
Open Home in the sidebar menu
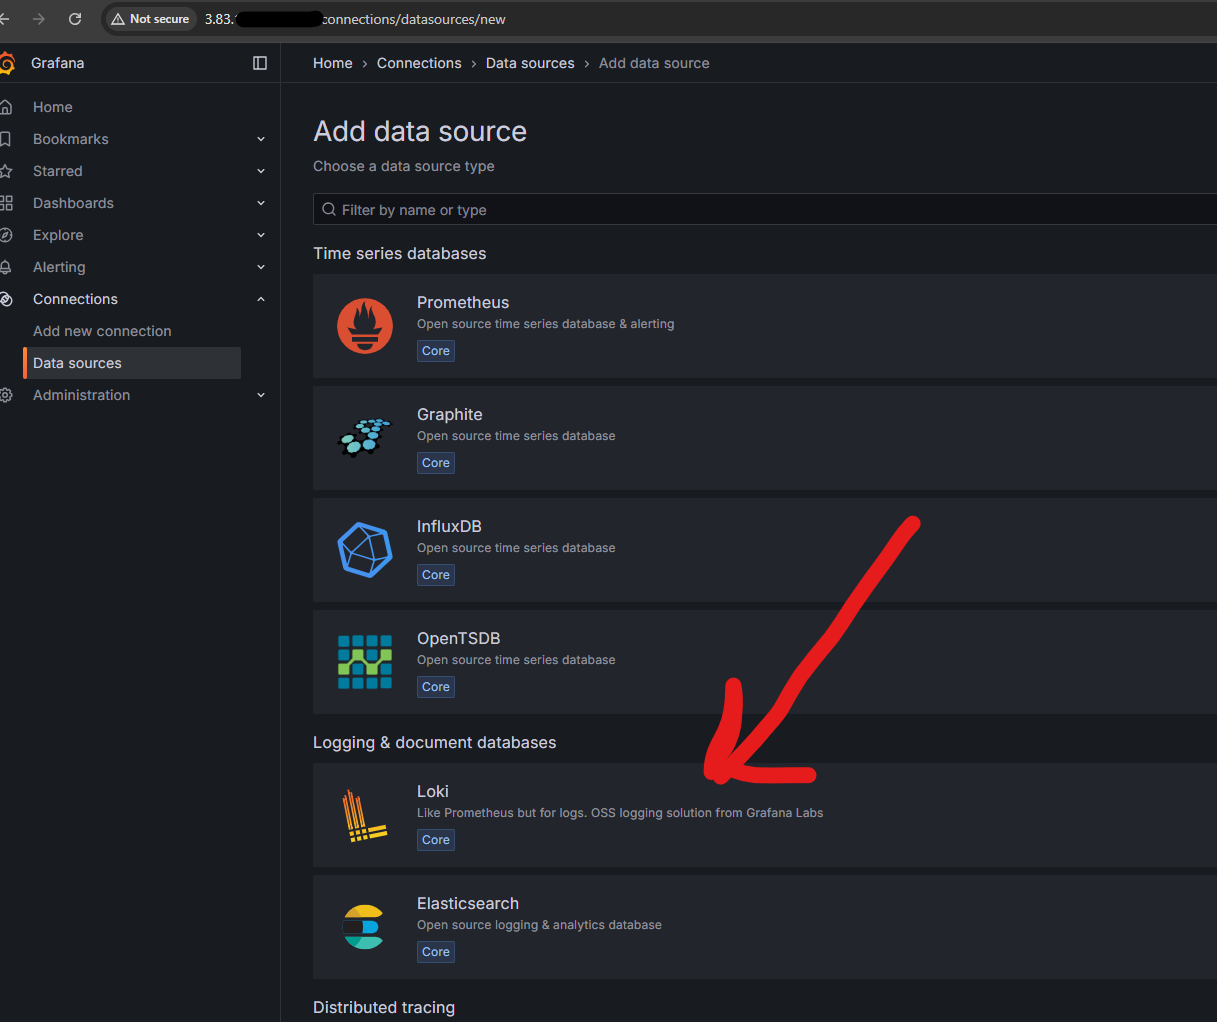click(53, 107)
